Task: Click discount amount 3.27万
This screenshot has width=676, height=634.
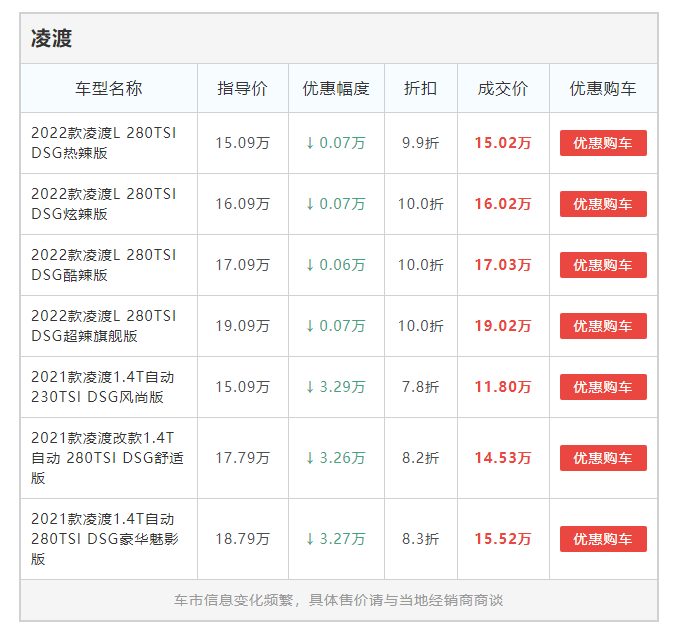Action: [x=336, y=539]
